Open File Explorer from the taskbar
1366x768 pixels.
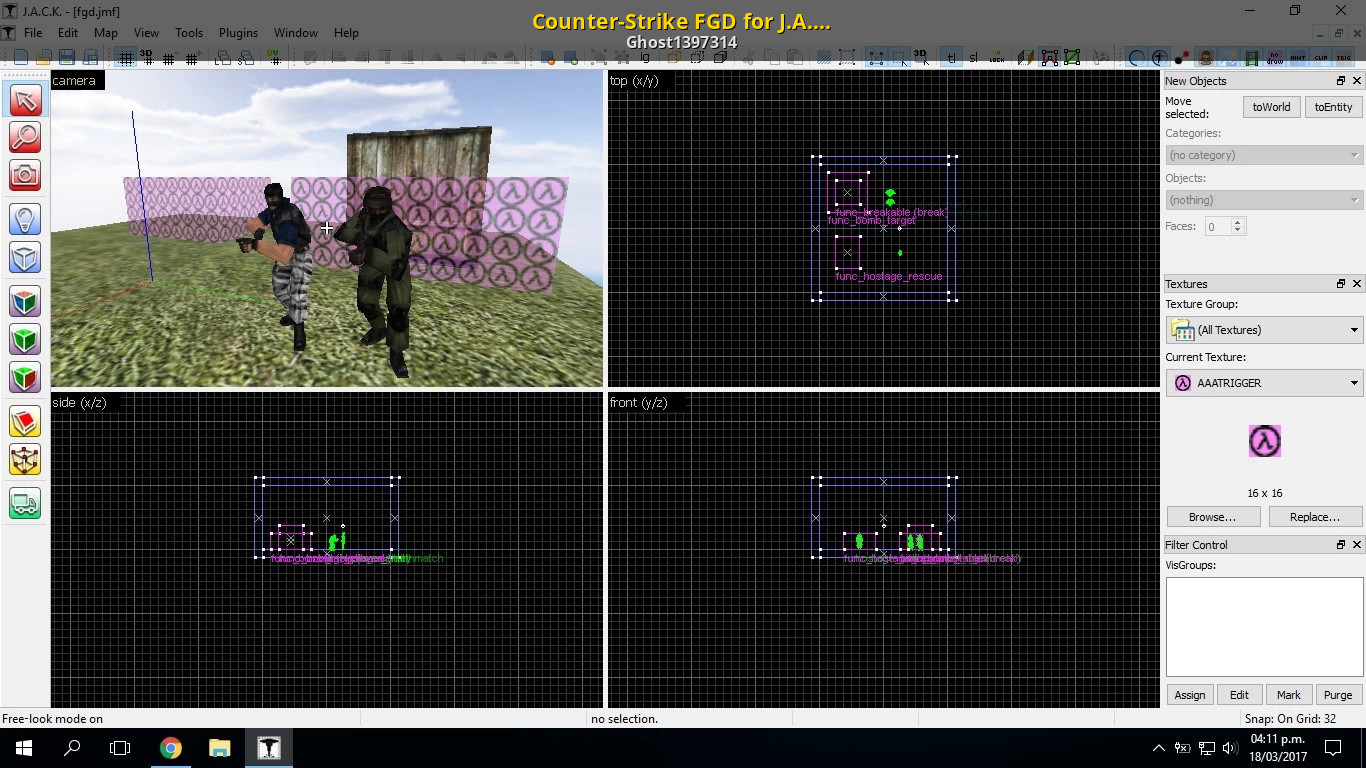pos(219,748)
